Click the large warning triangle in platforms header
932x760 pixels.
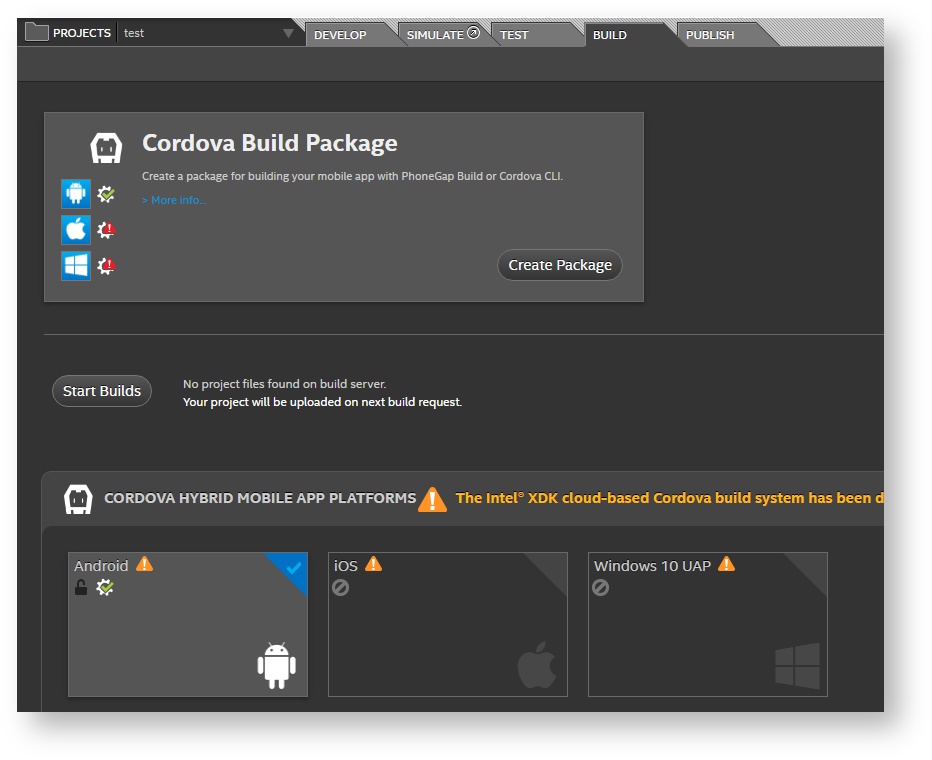click(432, 499)
